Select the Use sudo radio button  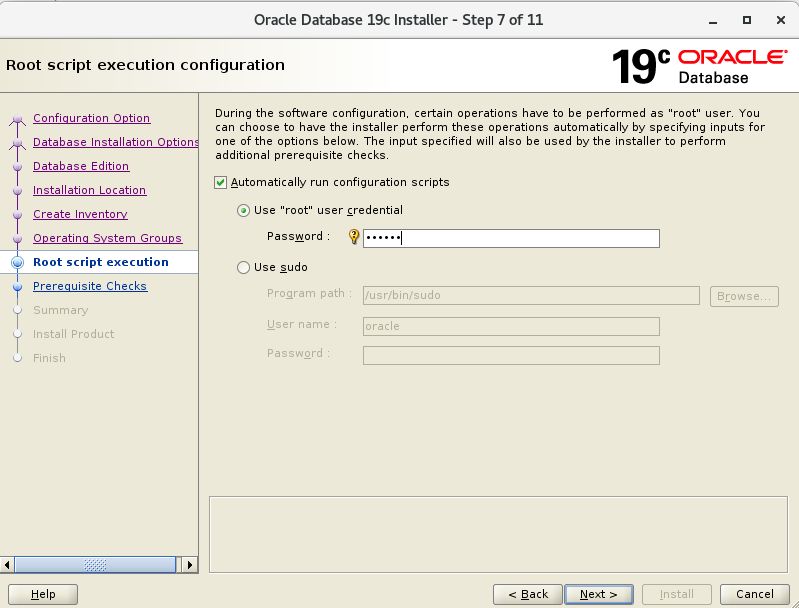pyautogui.click(x=243, y=267)
